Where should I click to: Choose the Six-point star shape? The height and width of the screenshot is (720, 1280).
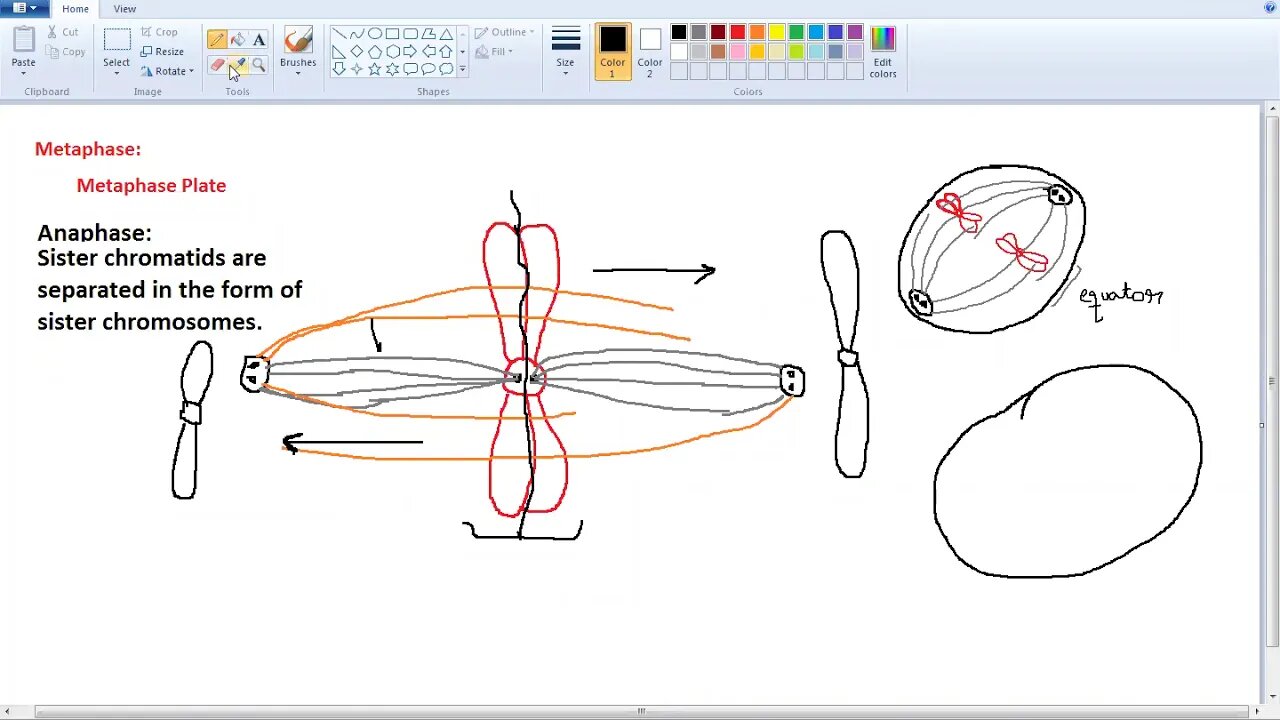[393, 70]
